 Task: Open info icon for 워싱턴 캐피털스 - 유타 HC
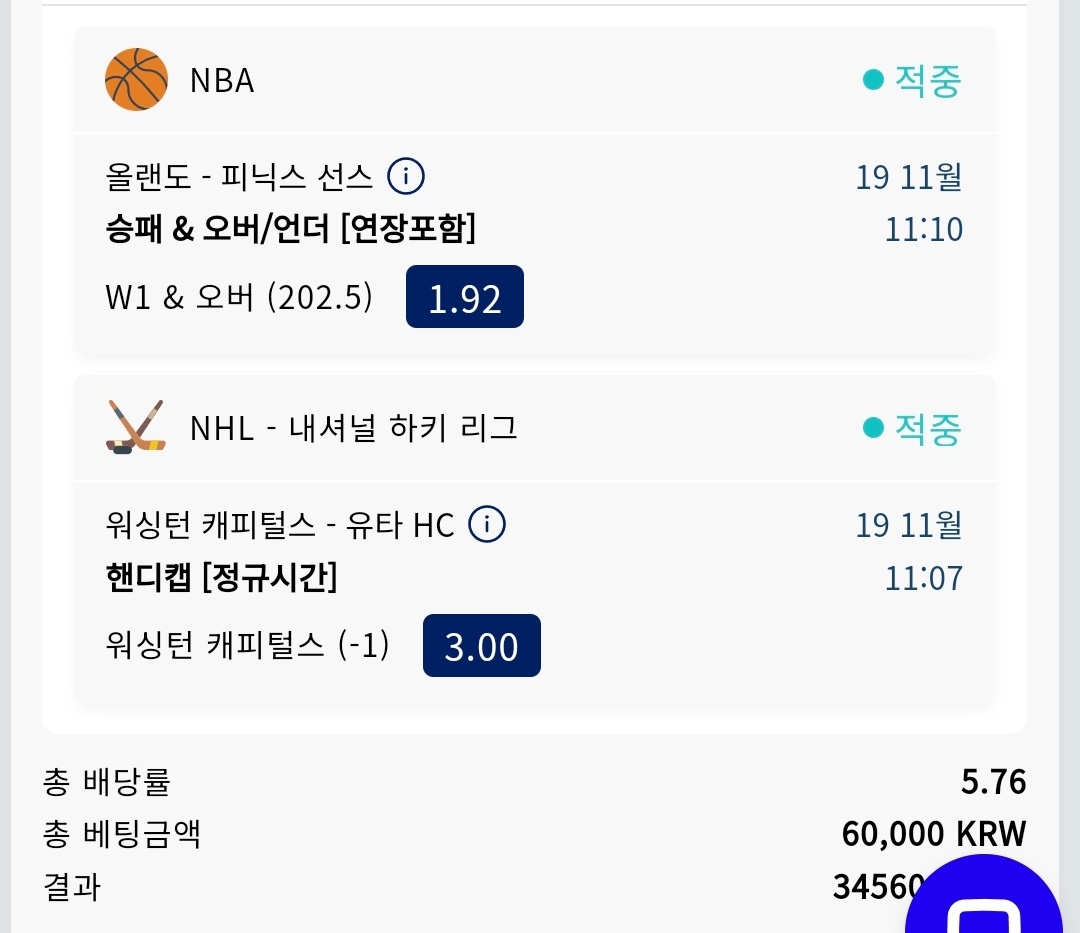point(487,524)
